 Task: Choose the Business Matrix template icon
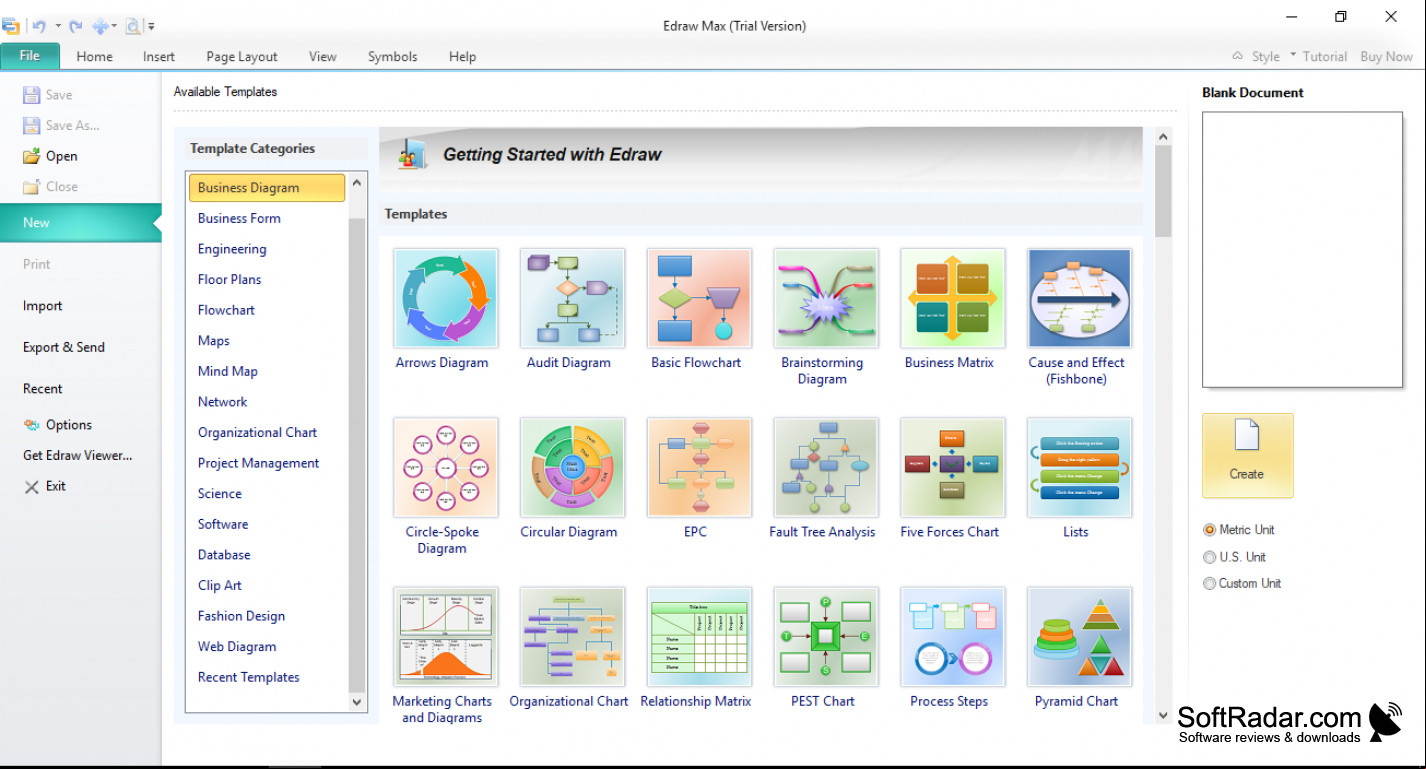(952, 298)
